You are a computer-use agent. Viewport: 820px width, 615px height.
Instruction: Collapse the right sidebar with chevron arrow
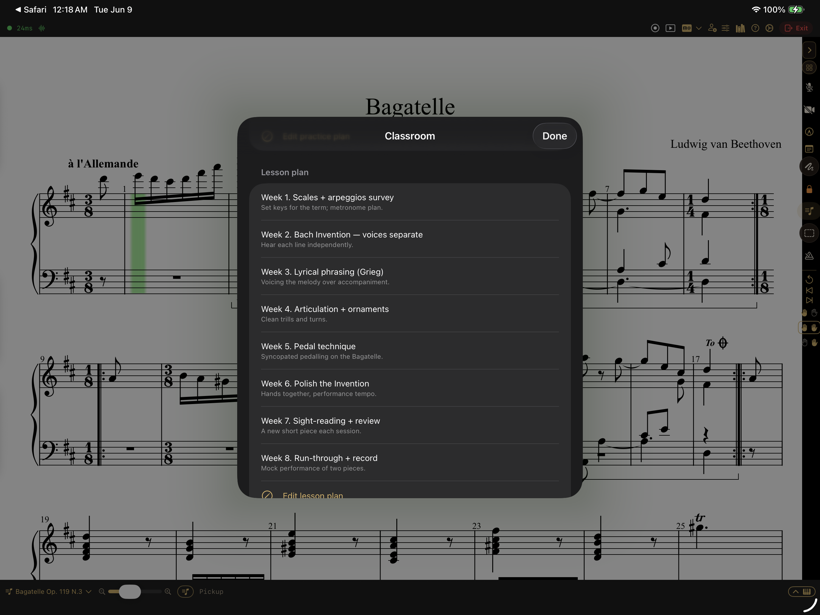coord(810,50)
